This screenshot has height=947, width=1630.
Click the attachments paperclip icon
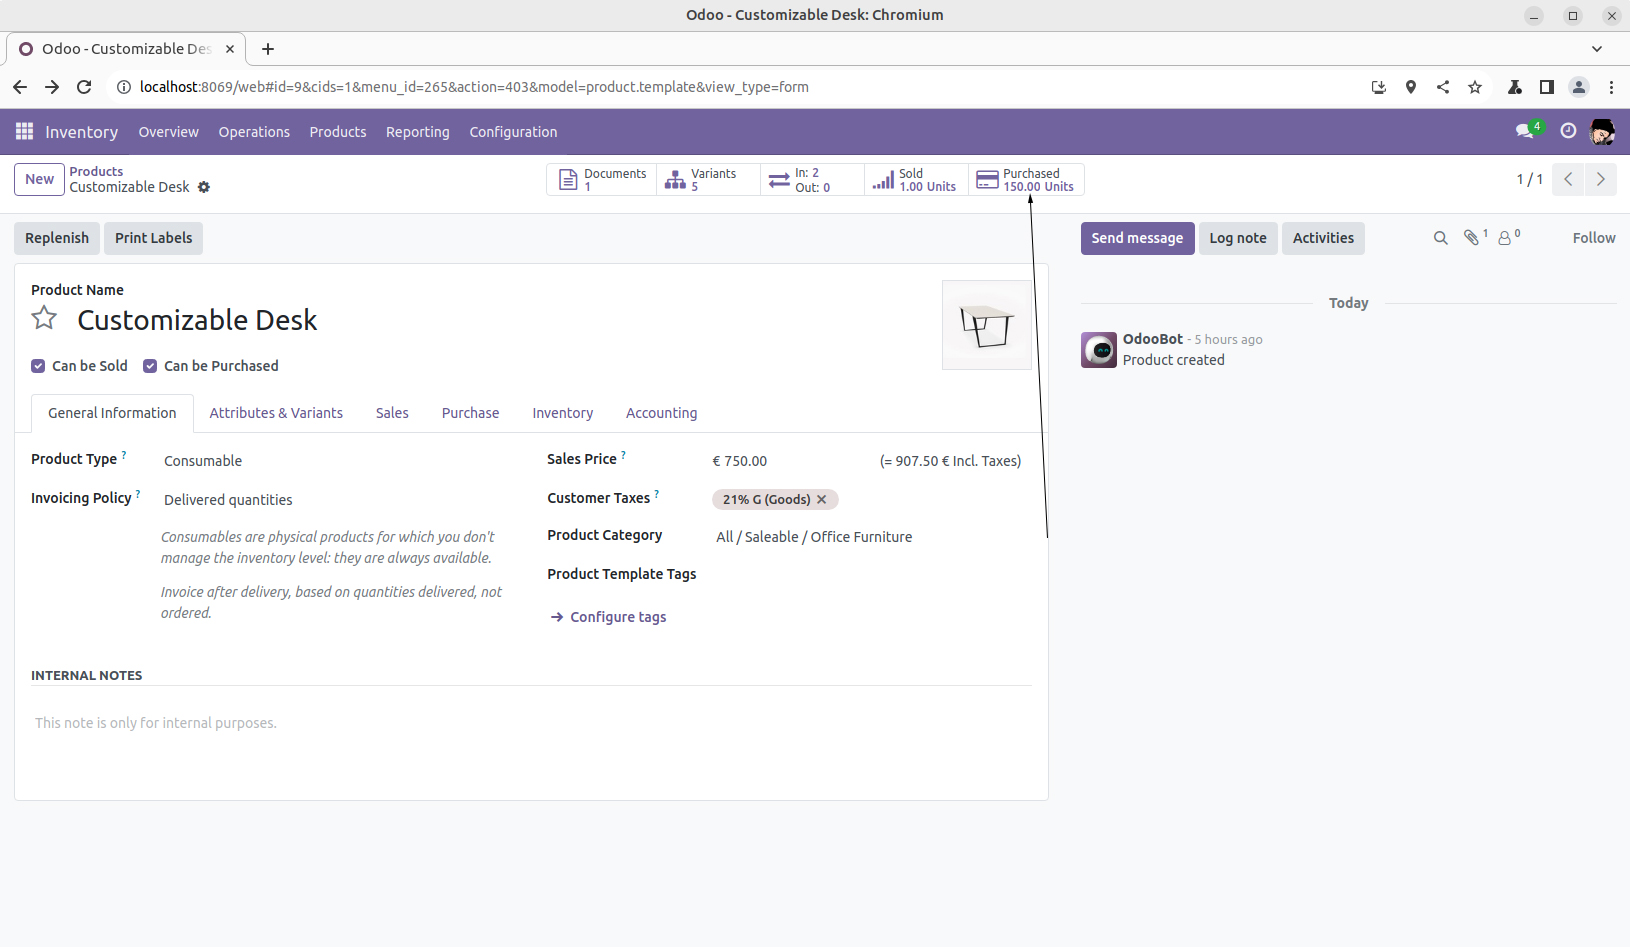pyautogui.click(x=1471, y=238)
